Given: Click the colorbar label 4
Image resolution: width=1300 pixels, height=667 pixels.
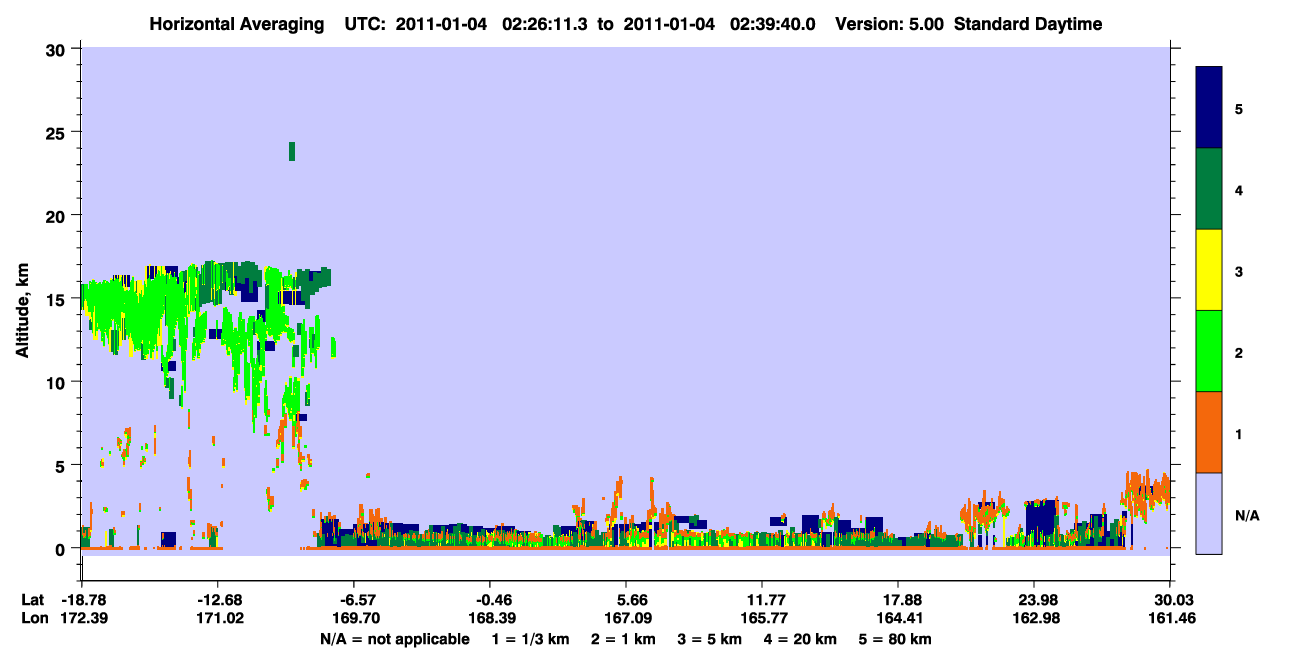Looking at the screenshot, I should (1239, 189).
